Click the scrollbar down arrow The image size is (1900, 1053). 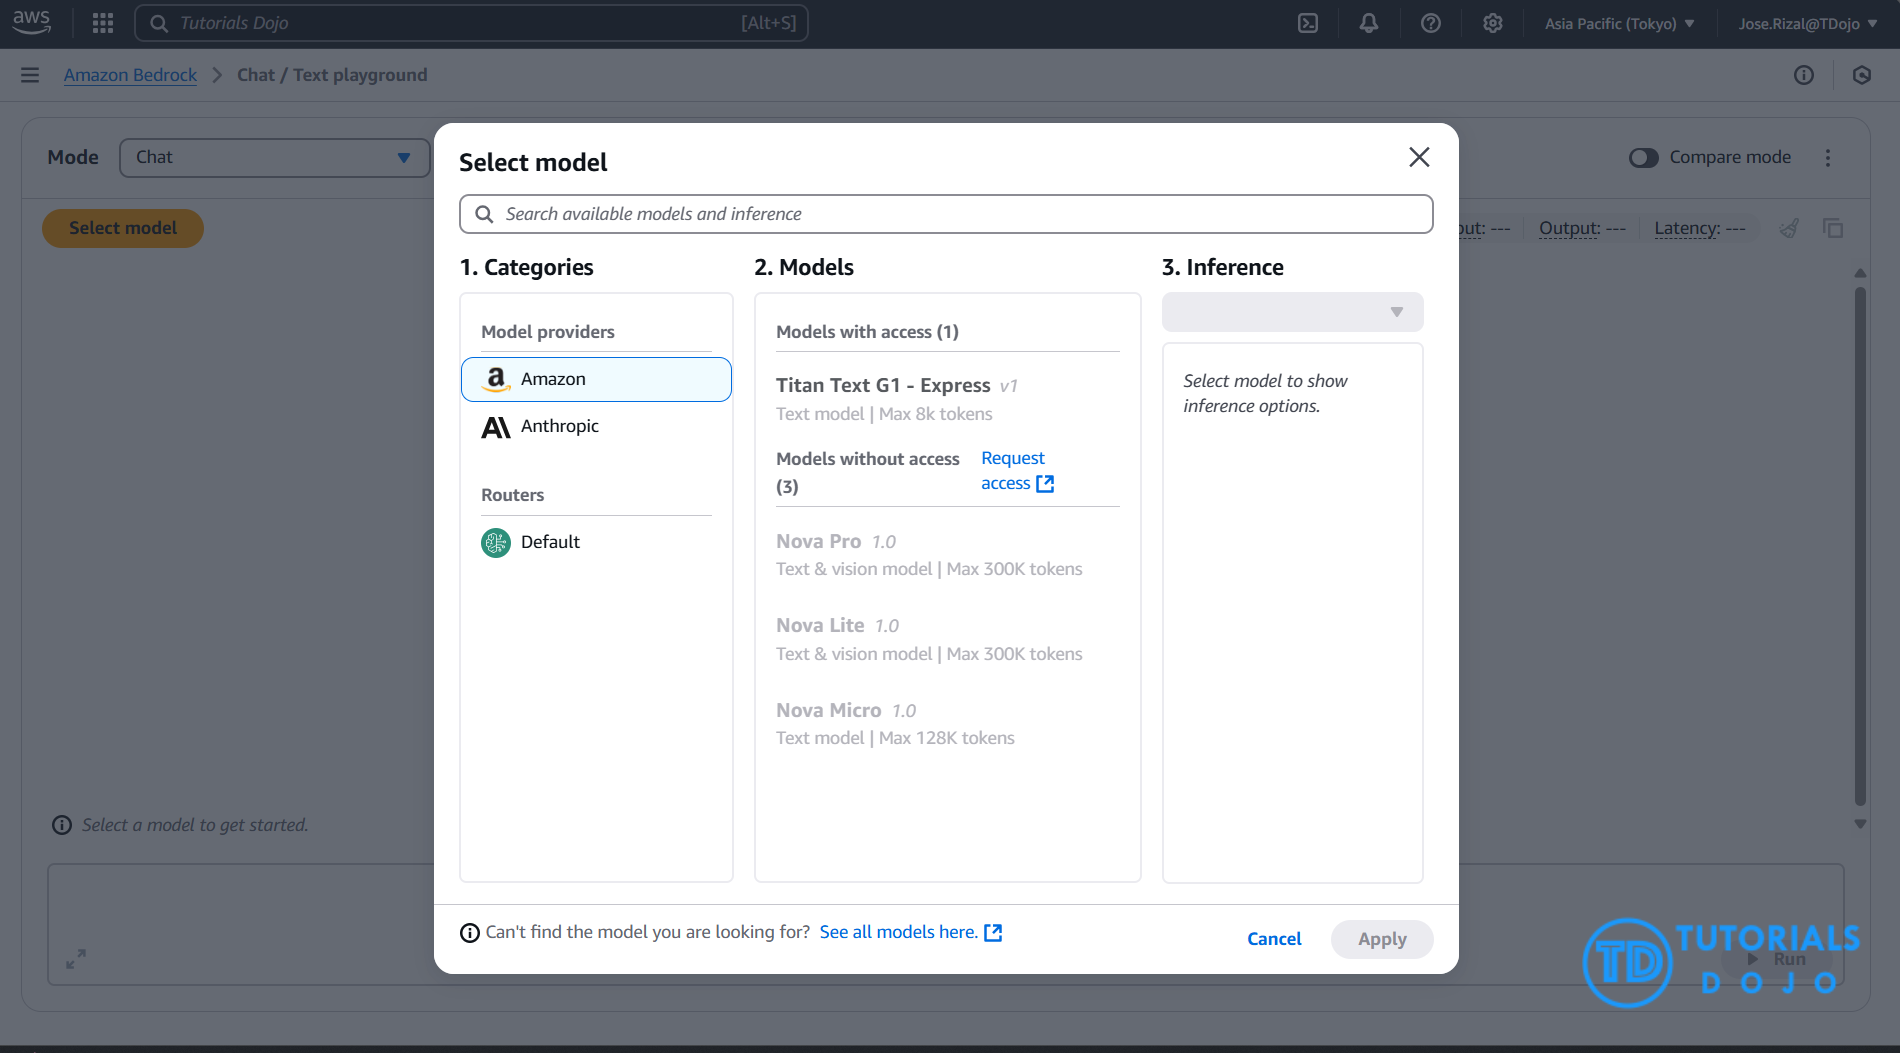(1860, 824)
